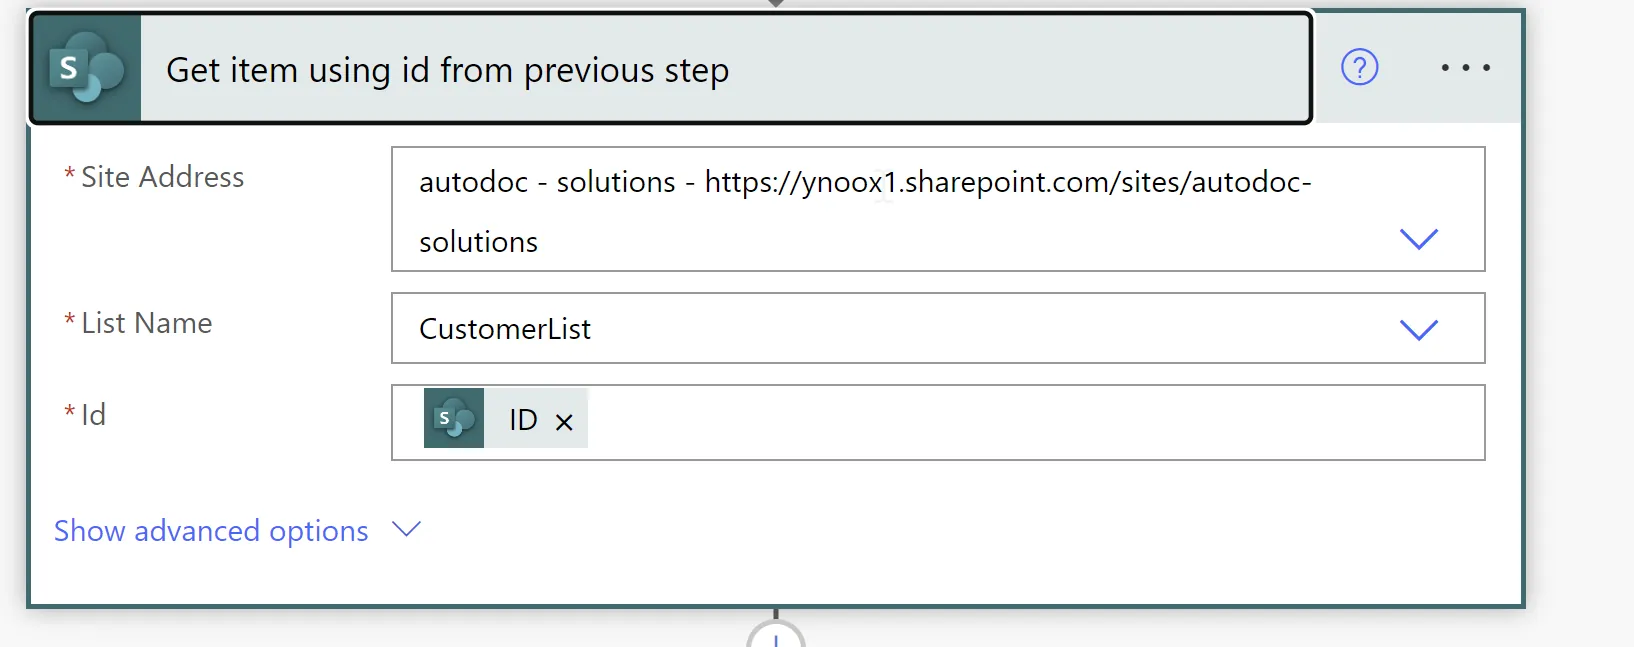The height and width of the screenshot is (647, 1634).
Task: Open the ellipsis more options menu
Action: pos(1465,68)
